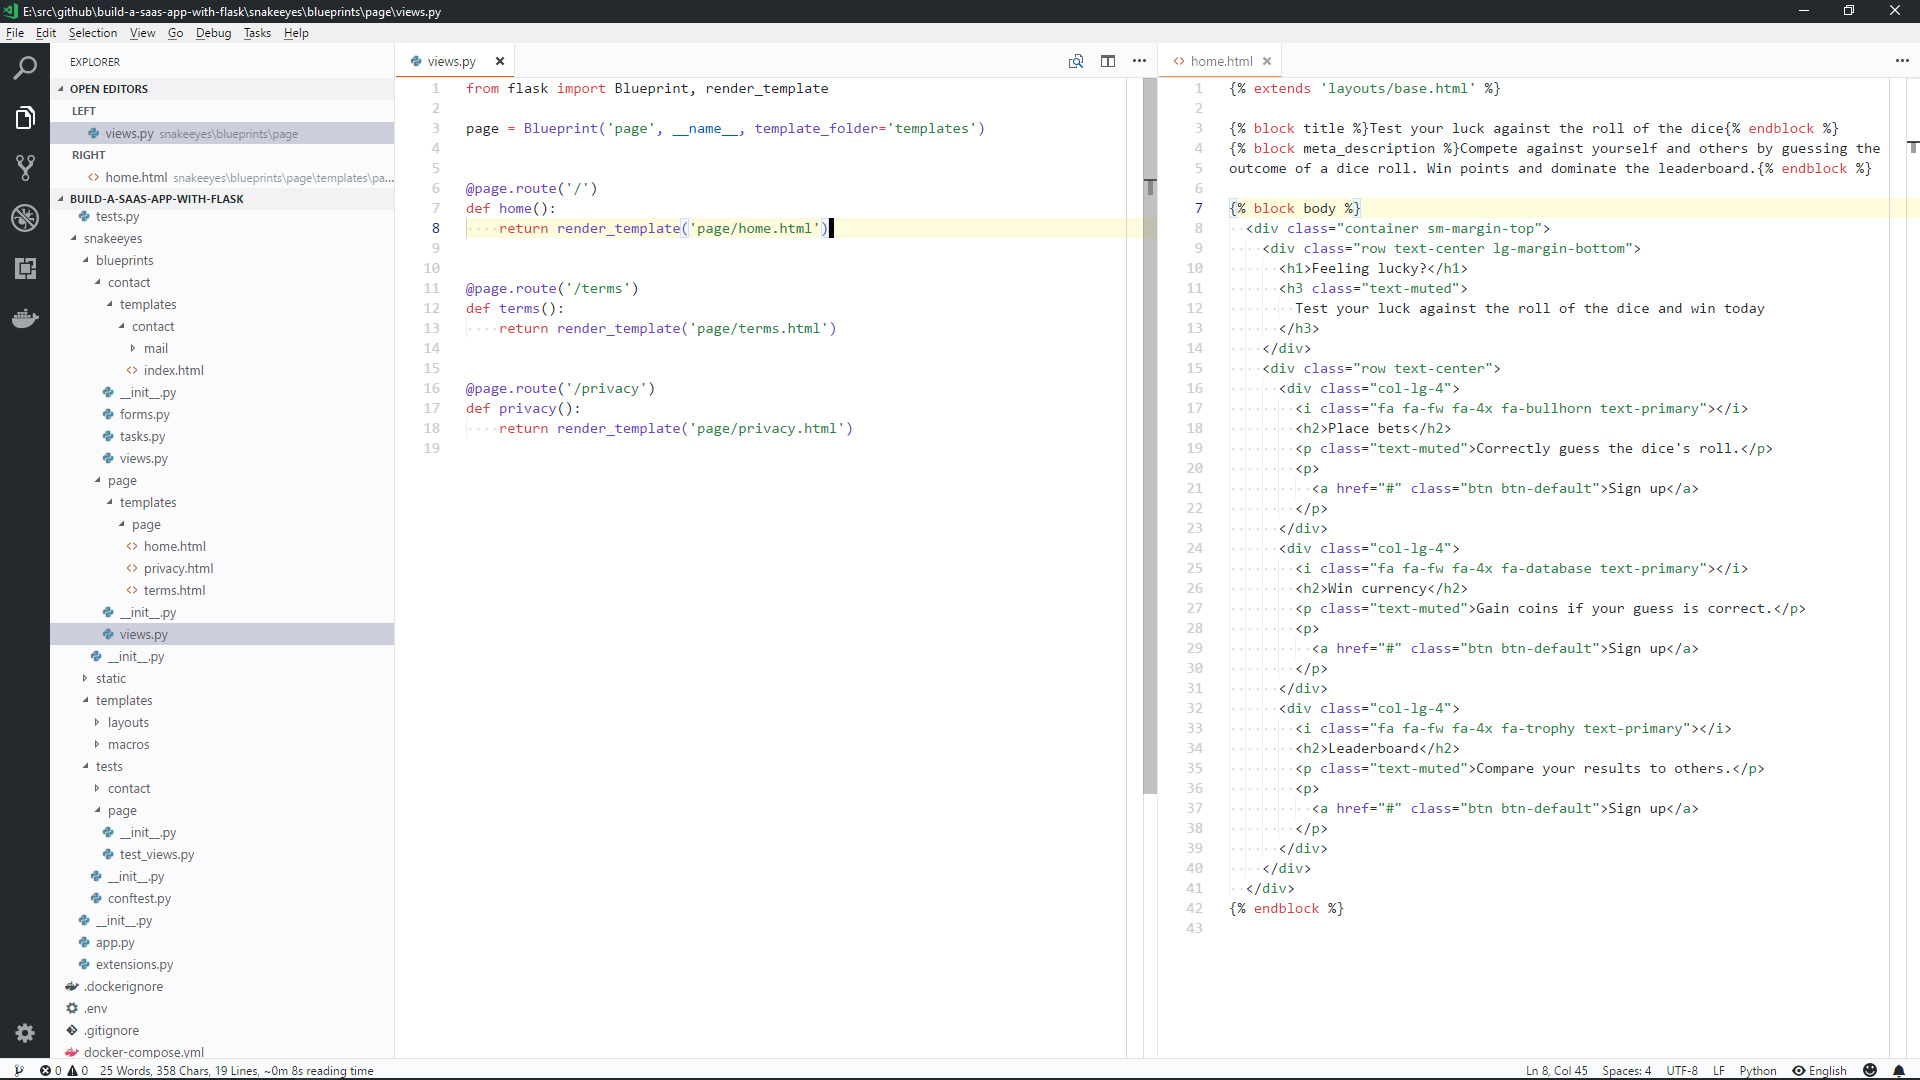Click the feedback smiley icon
1920x1080 pixels.
(1870, 1070)
